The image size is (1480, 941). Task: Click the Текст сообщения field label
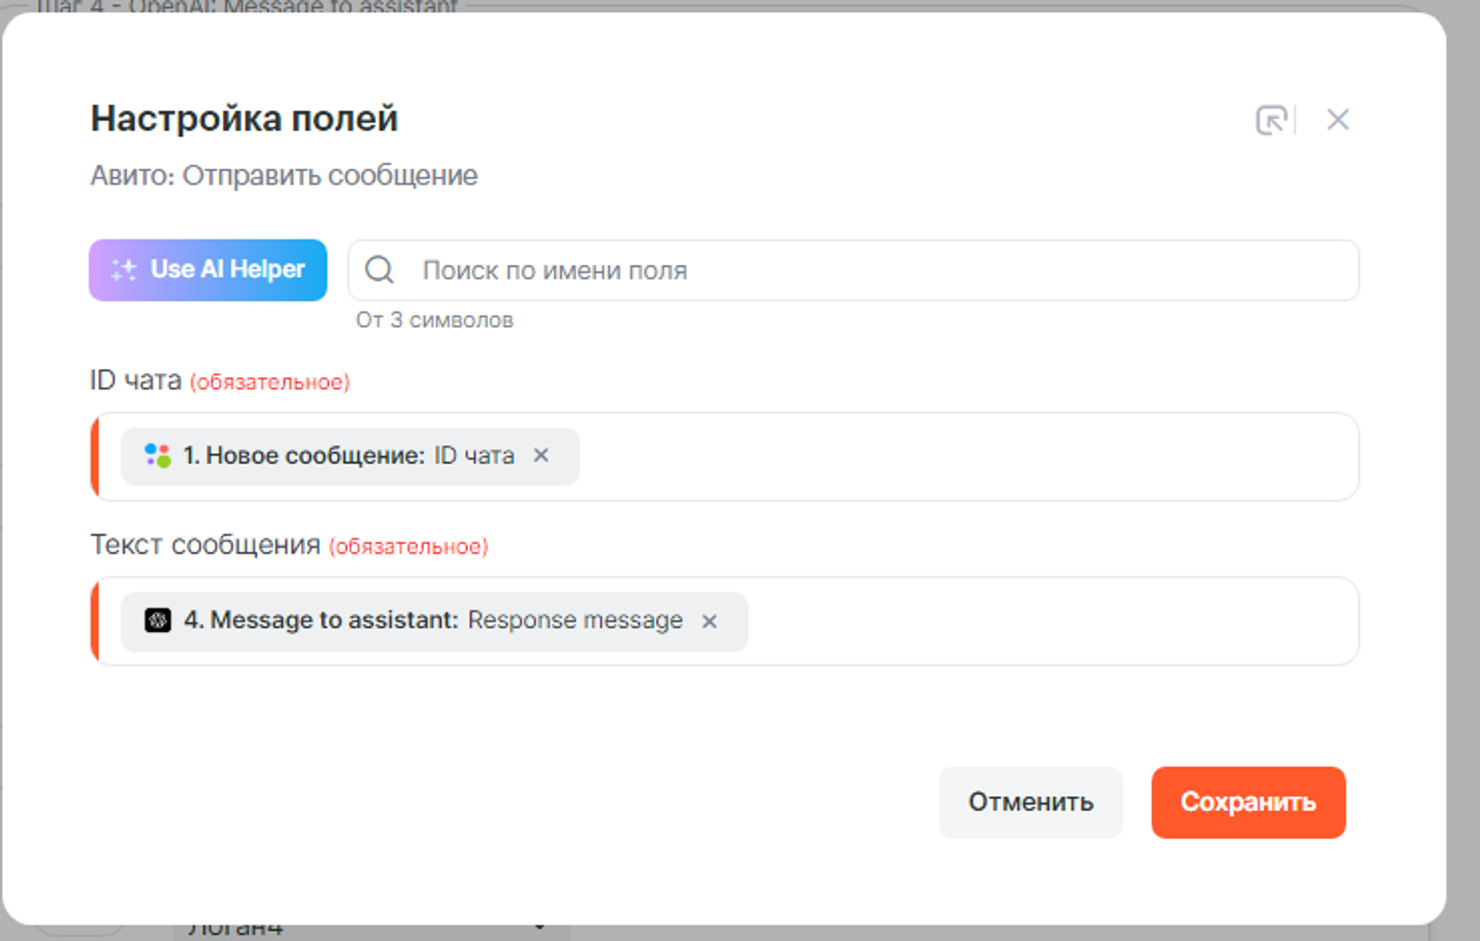pos(205,545)
